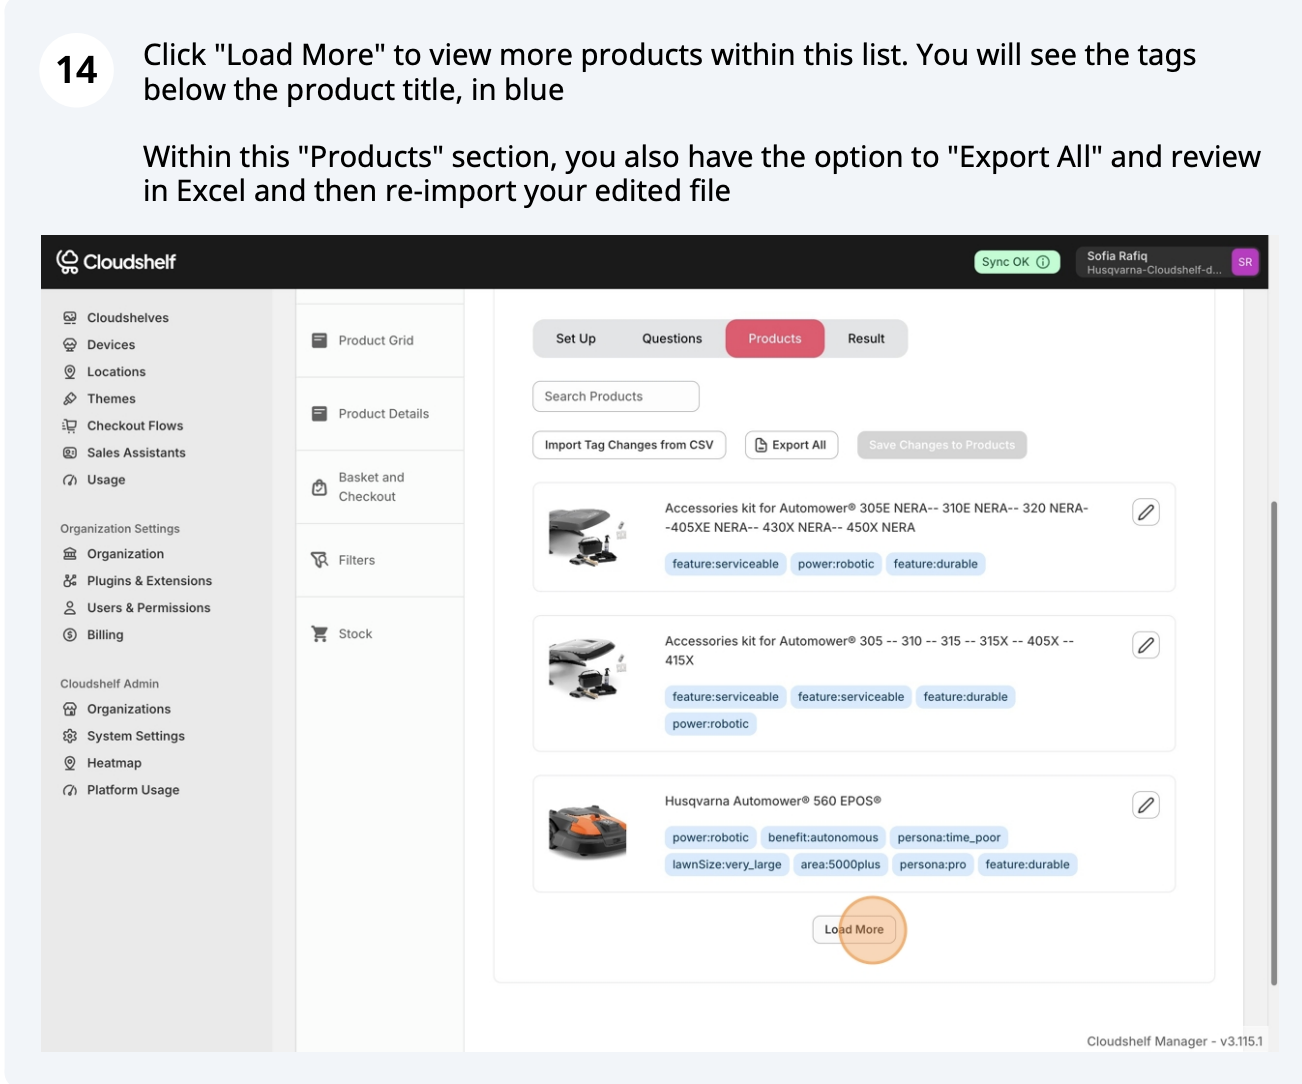Click the Checkout Flows cart icon
The width and height of the screenshot is (1302, 1084).
[70, 426]
